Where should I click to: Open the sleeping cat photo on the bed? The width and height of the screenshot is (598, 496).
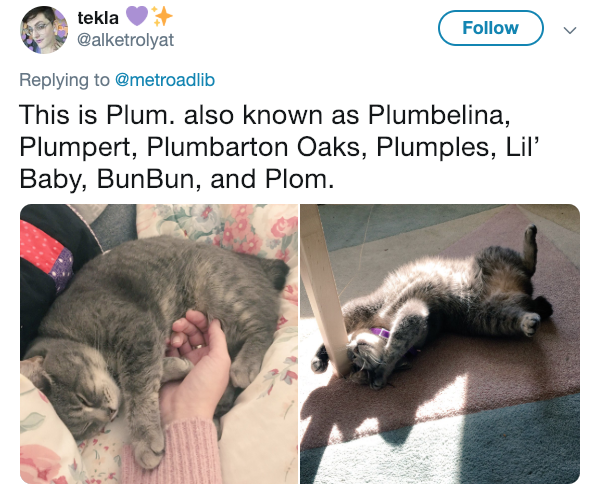pos(159,344)
